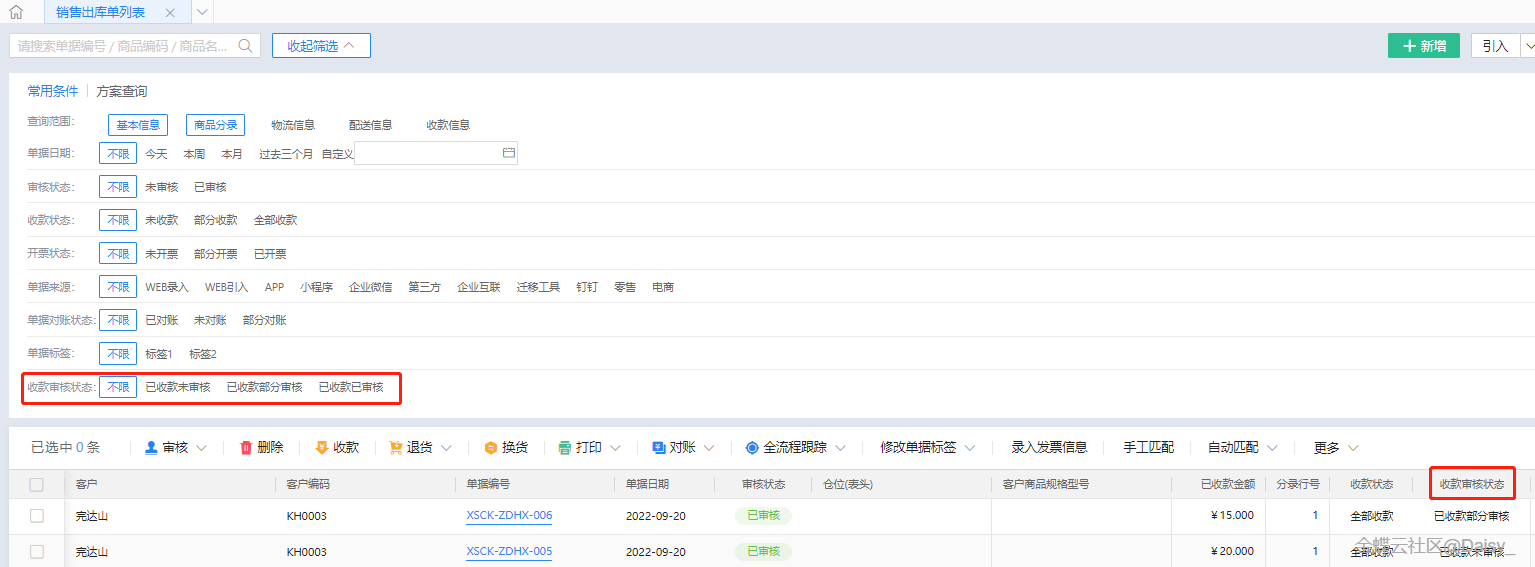Expand the 退货 dropdown arrow
Image resolution: width=1535 pixels, height=567 pixels.
446,448
